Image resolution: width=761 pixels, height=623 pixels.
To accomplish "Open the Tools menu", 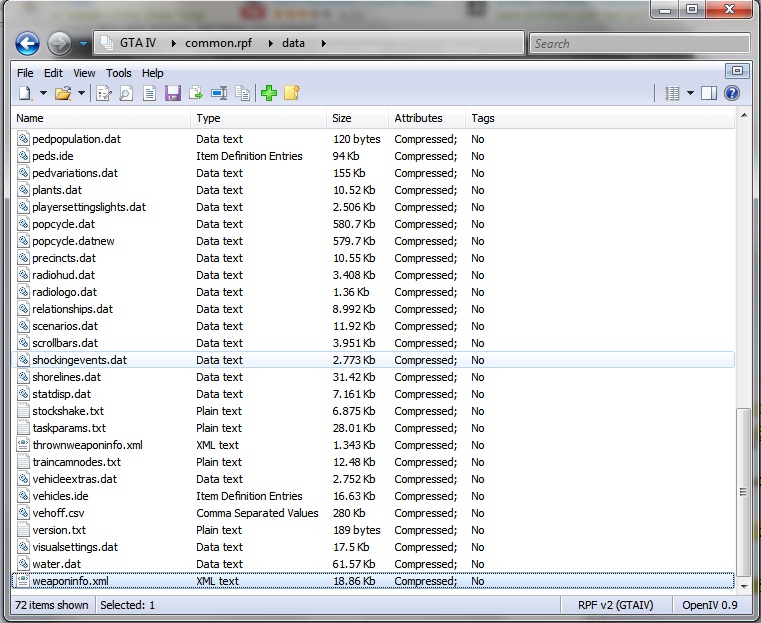I will pos(119,73).
